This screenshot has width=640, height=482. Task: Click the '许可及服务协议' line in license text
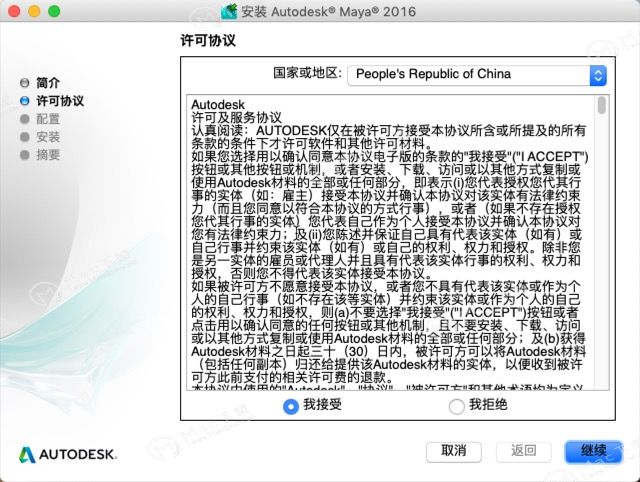coord(236,118)
